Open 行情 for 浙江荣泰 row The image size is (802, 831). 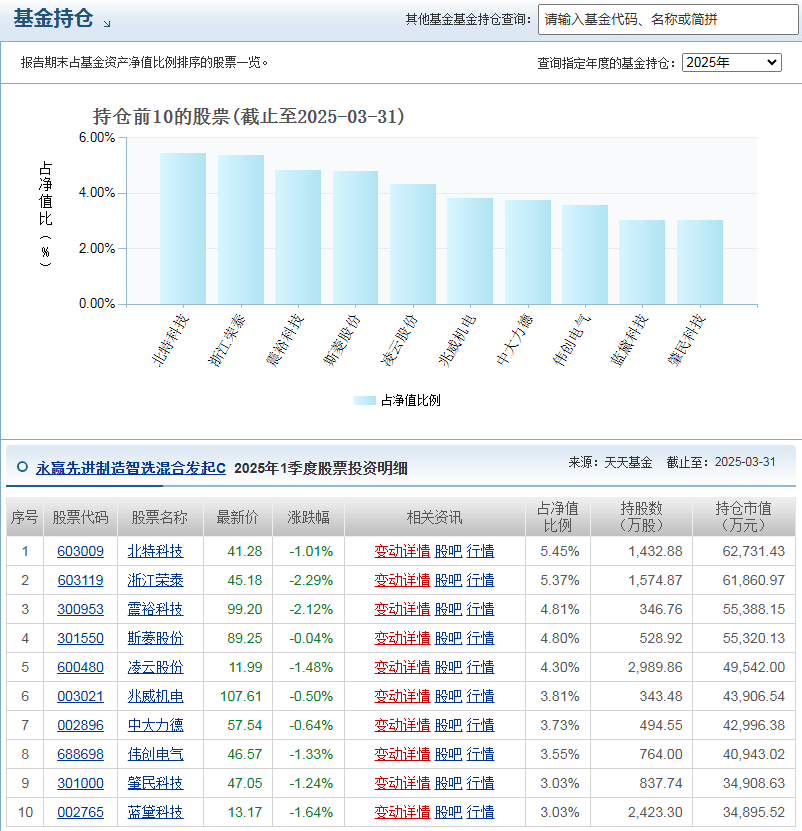pos(480,580)
